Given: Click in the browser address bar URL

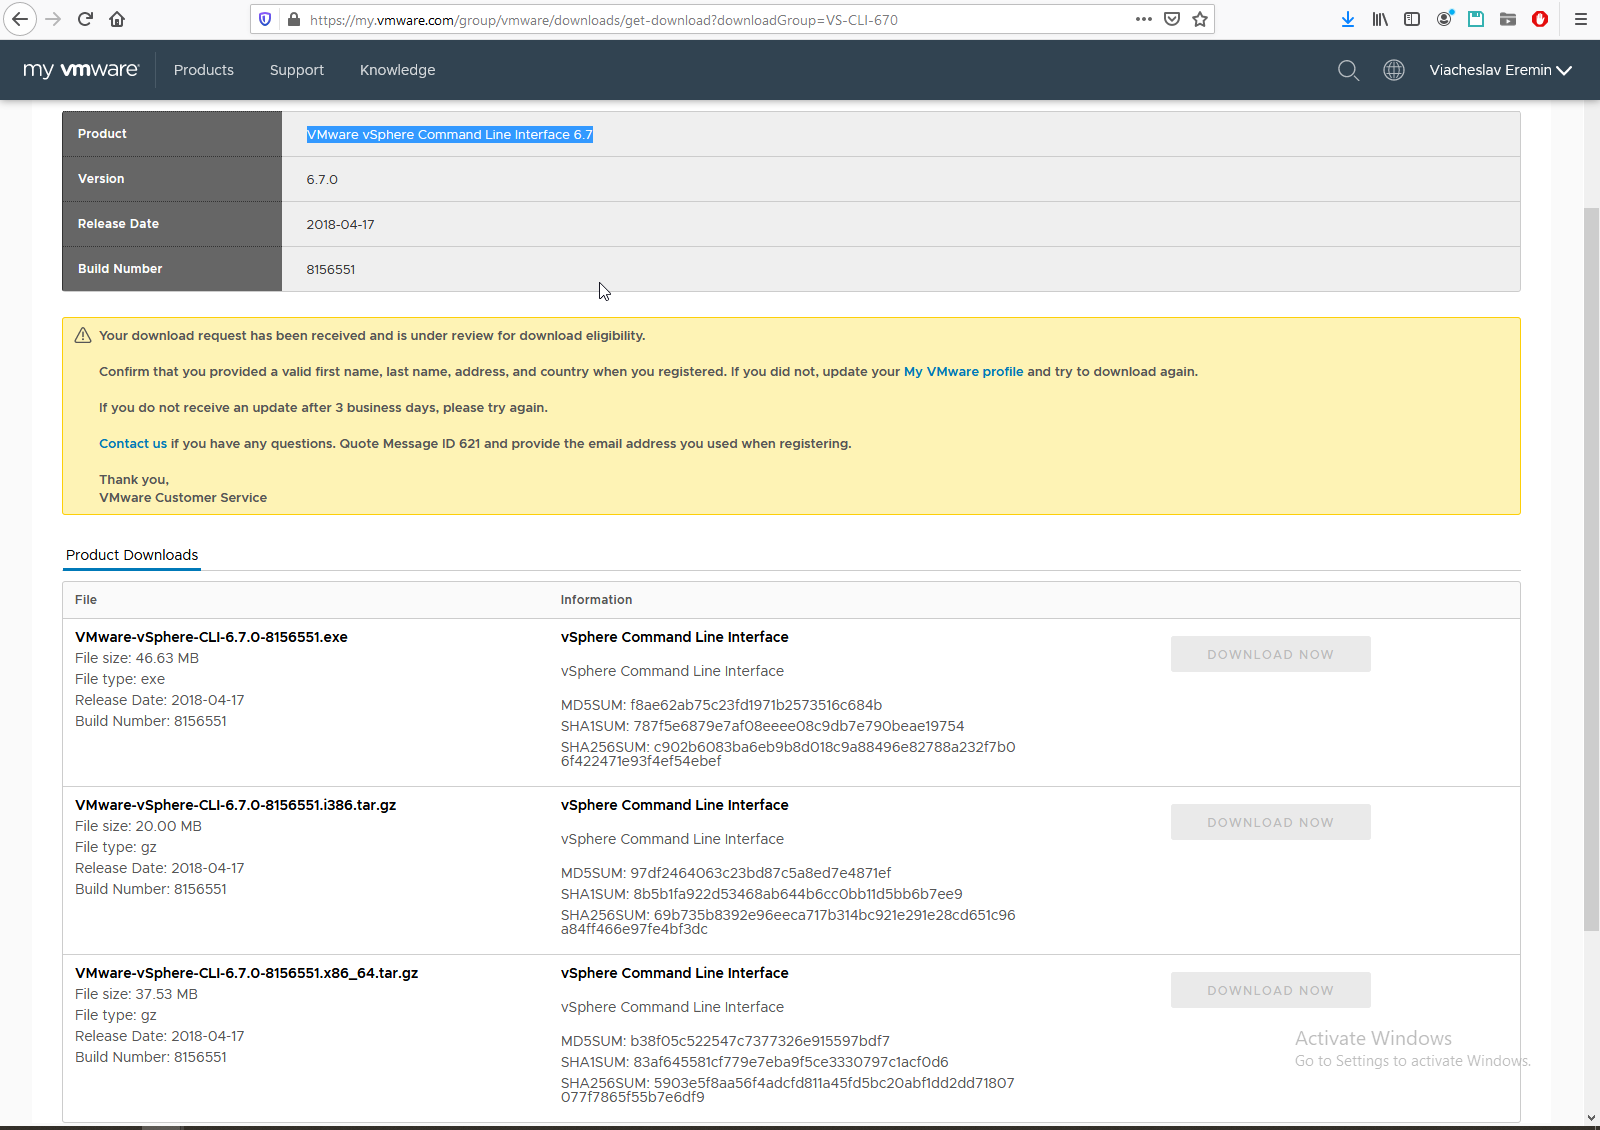Looking at the screenshot, I should click(700, 20).
